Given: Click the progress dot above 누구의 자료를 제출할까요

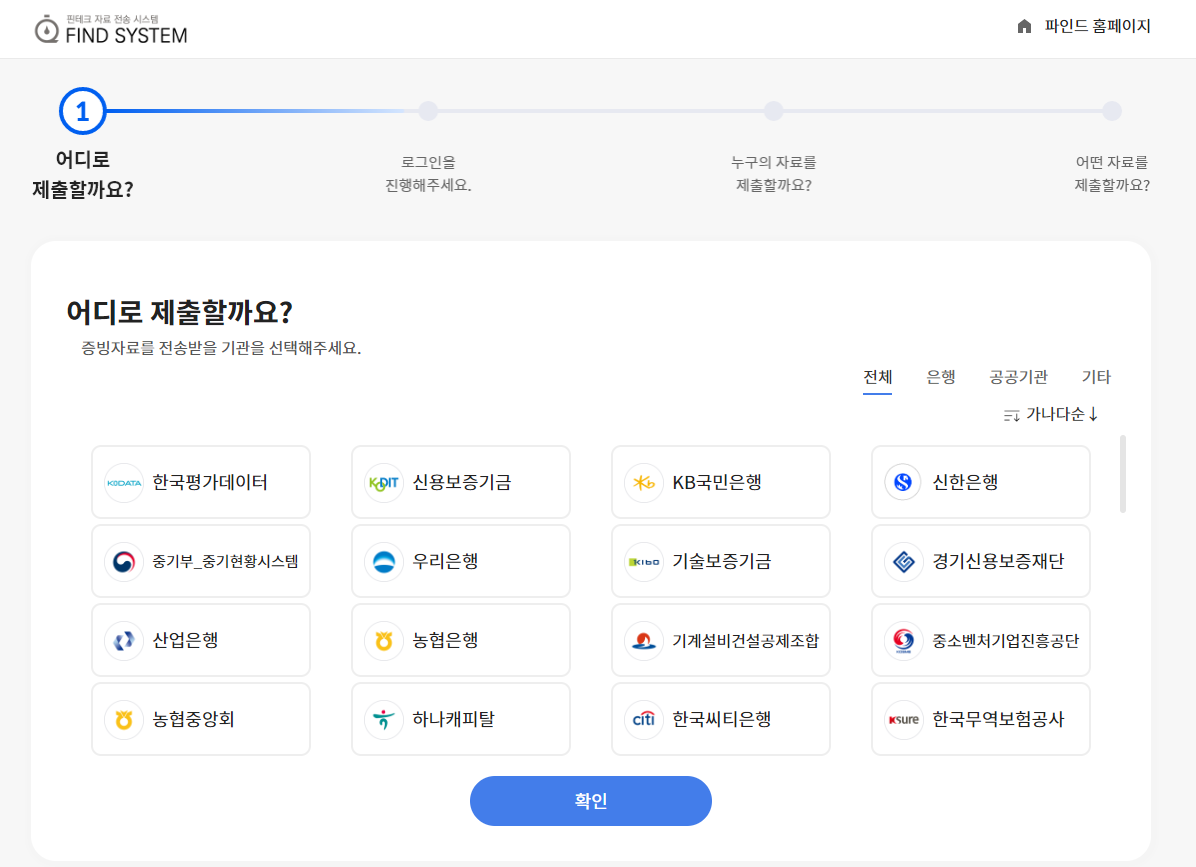Looking at the screenshot, I should click(x=773, y=111).
